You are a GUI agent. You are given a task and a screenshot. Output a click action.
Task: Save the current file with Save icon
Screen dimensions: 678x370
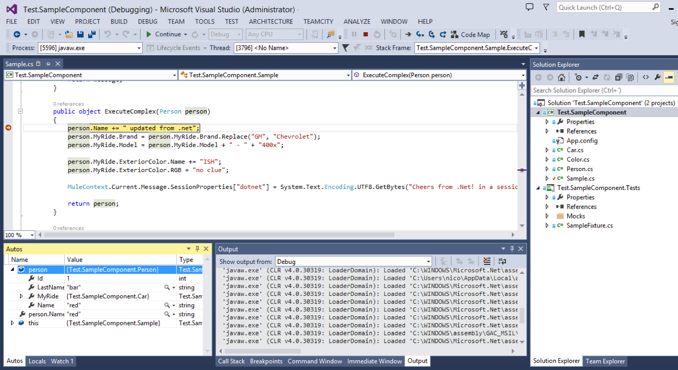click(80, 34)
